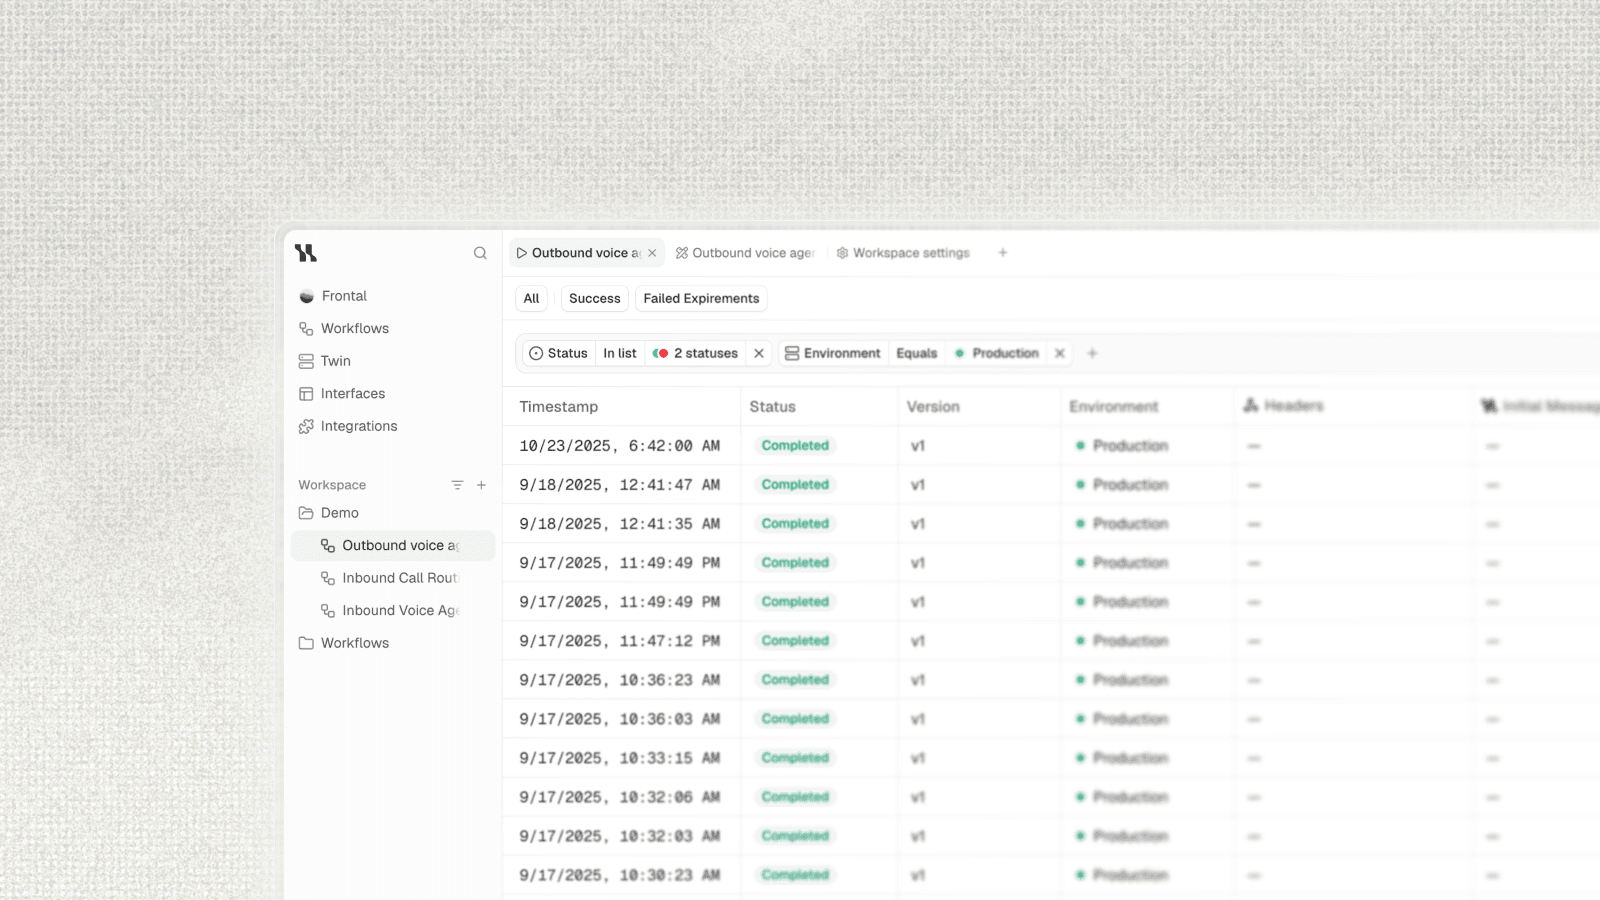Open search via the magnifier icon
This screenshot has width=1600, height=900.
click(x=480, y=253)
